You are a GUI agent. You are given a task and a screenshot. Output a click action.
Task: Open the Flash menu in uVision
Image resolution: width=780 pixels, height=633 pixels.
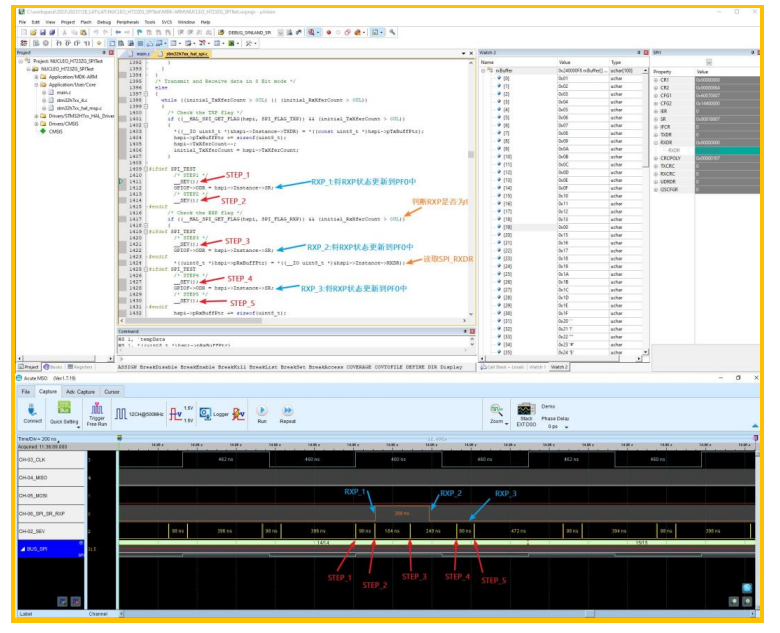click(86, 22)
